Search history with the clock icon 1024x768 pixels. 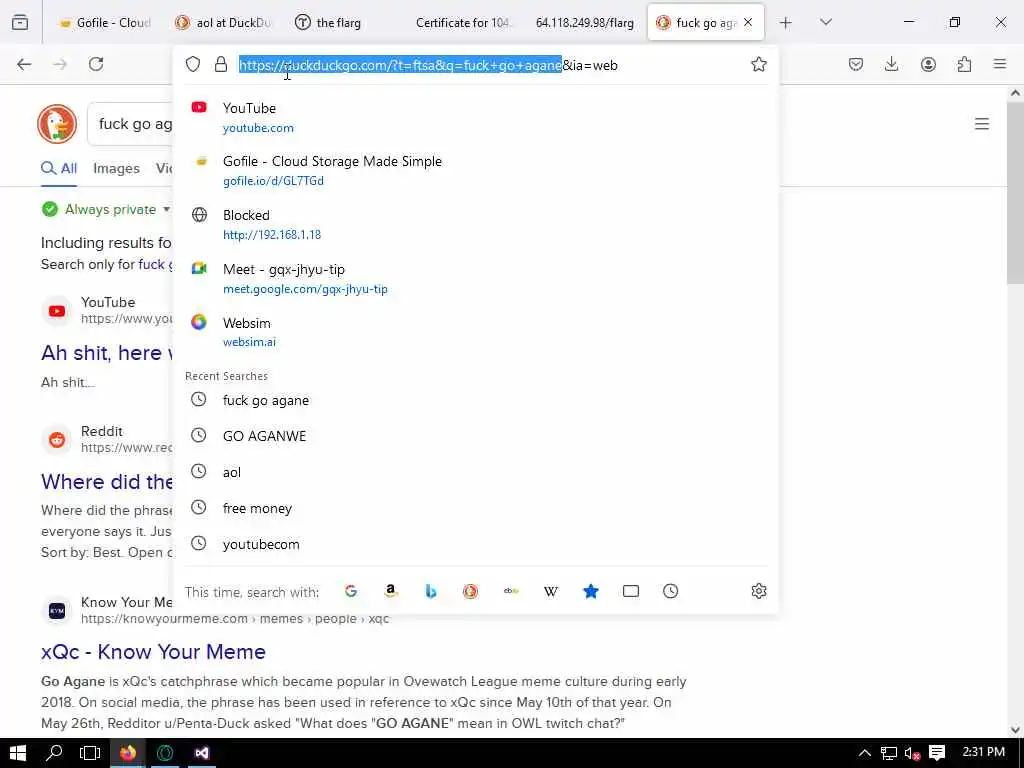point(670,591)
